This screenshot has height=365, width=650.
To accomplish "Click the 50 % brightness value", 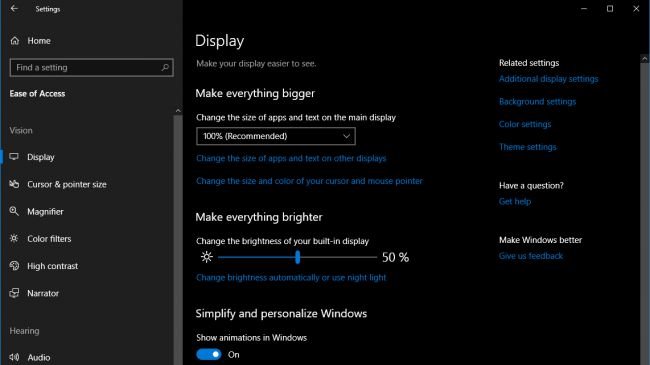I will (x=395, y=257).
